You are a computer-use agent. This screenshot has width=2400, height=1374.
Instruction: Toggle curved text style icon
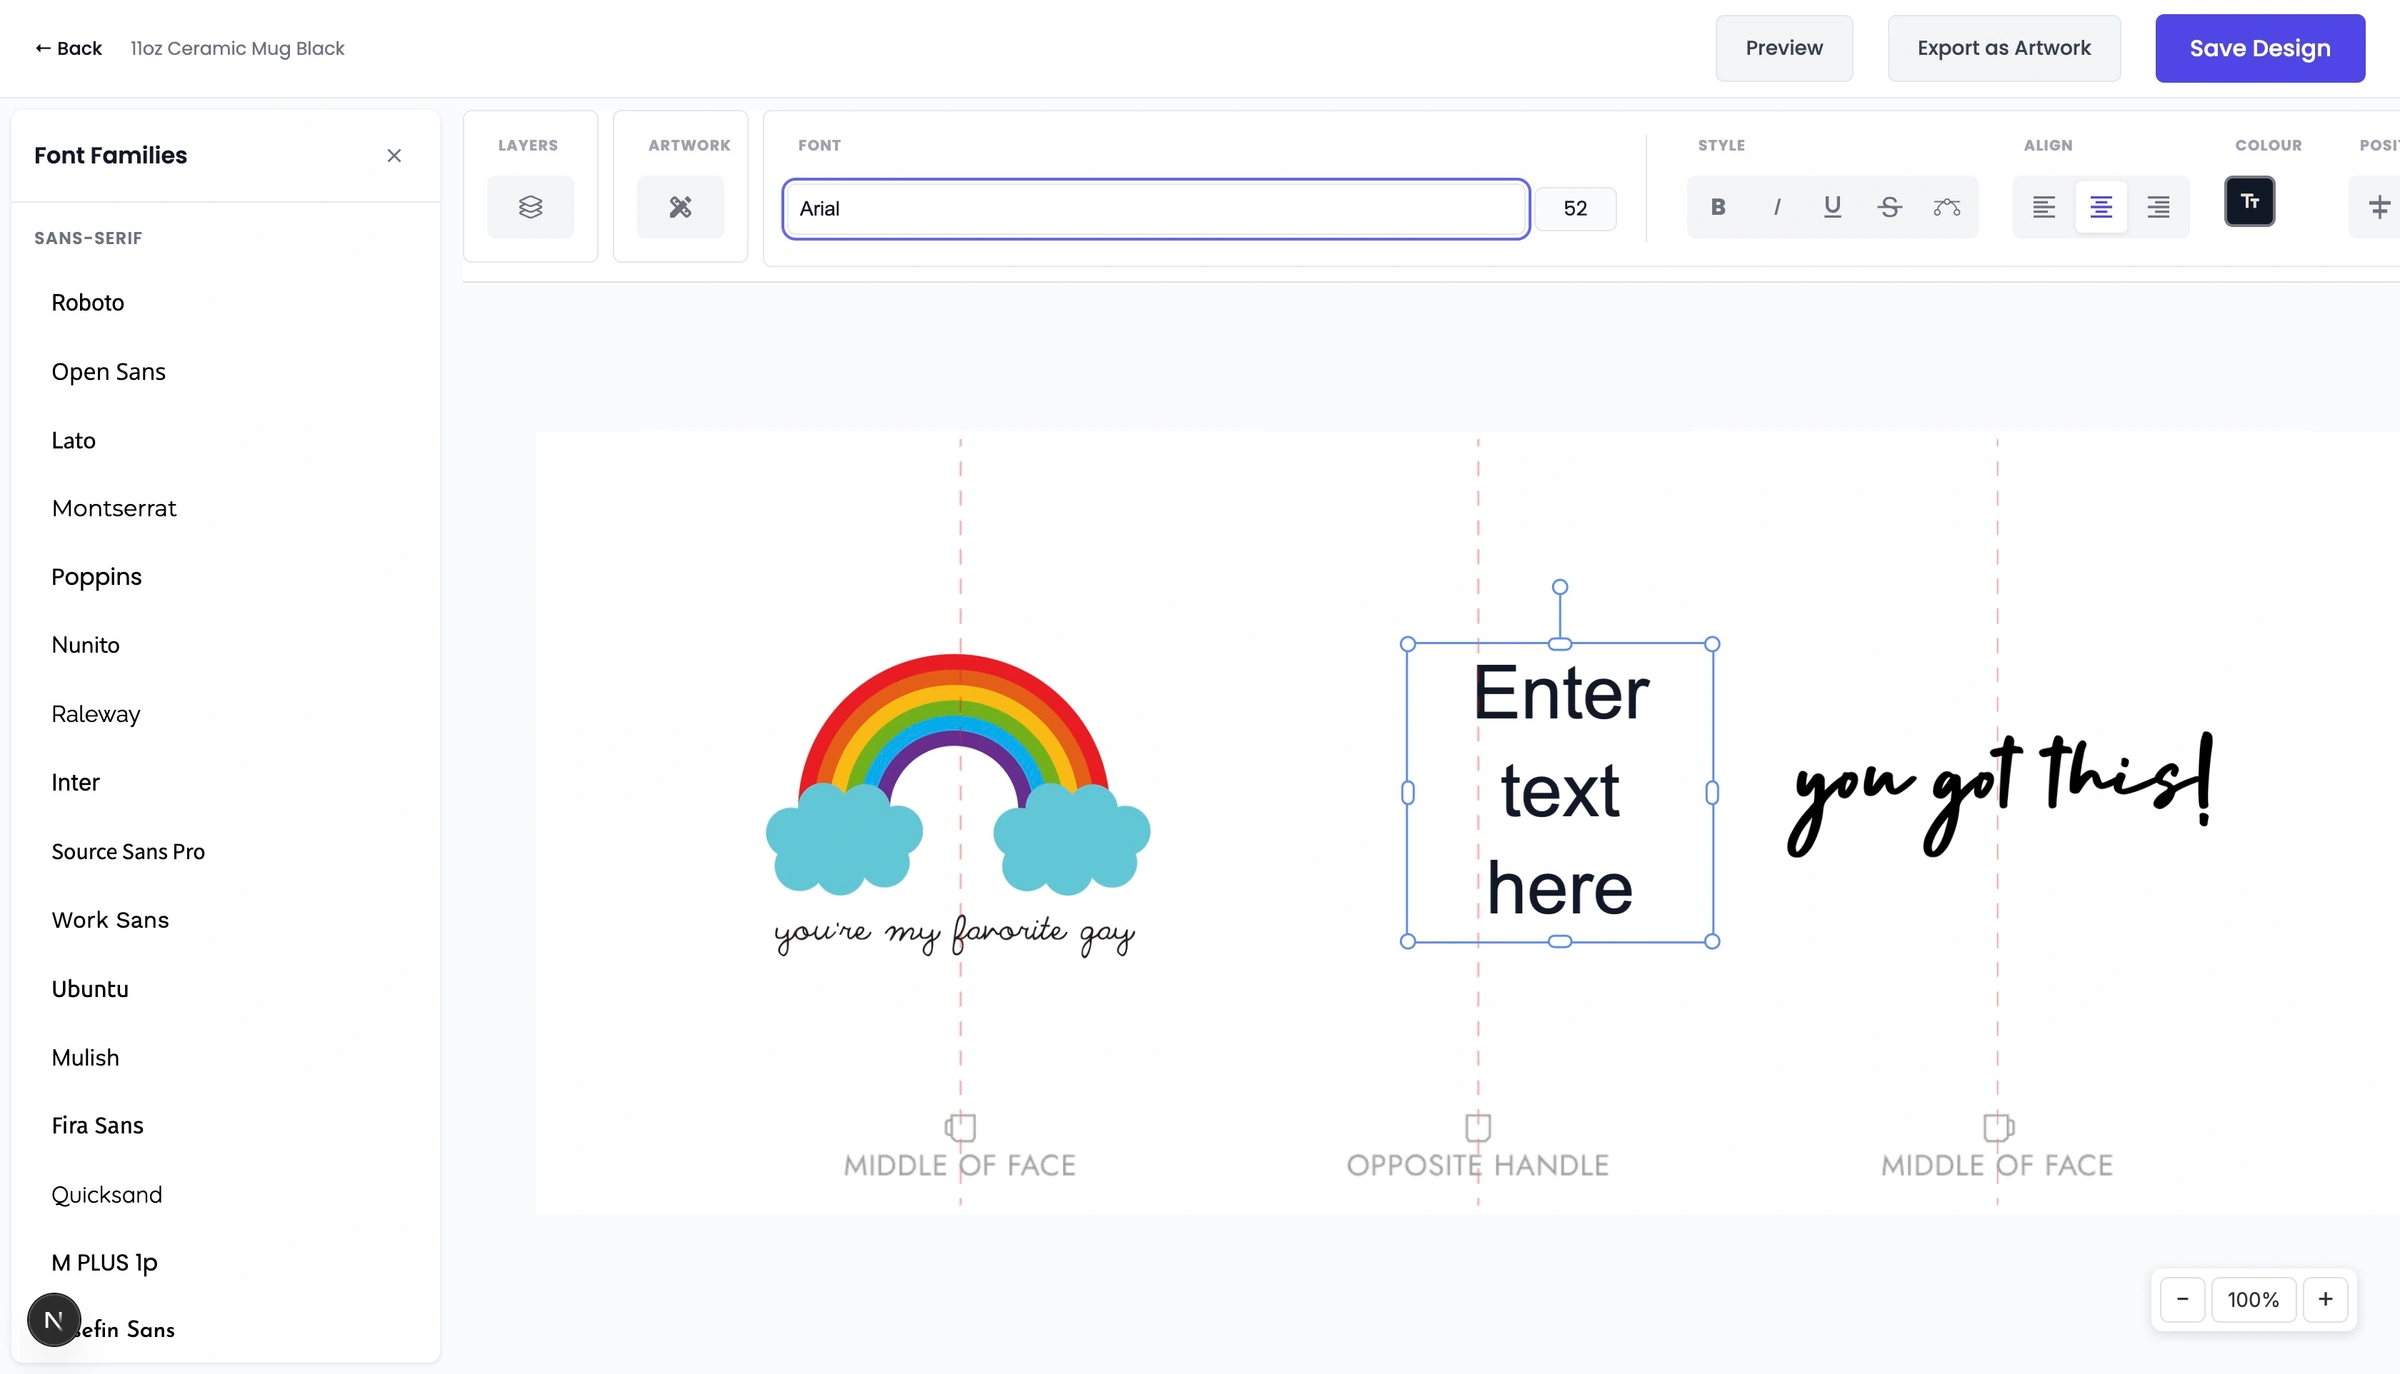point(1946,207)
